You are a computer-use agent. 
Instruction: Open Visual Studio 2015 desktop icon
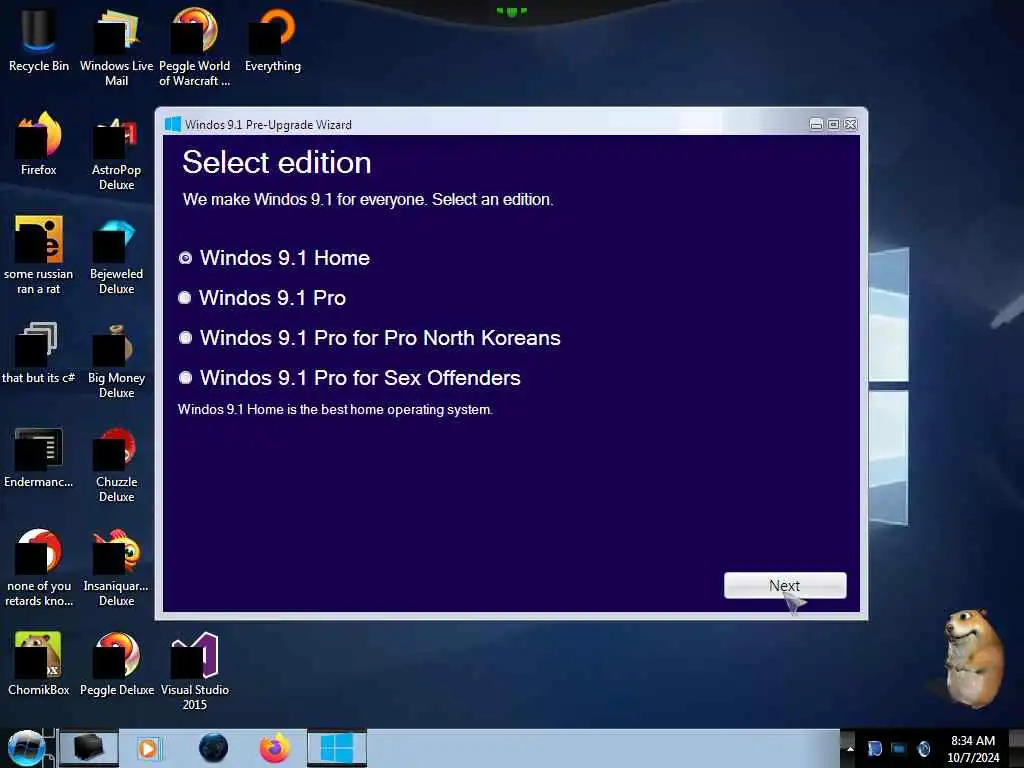click(195, 671)
